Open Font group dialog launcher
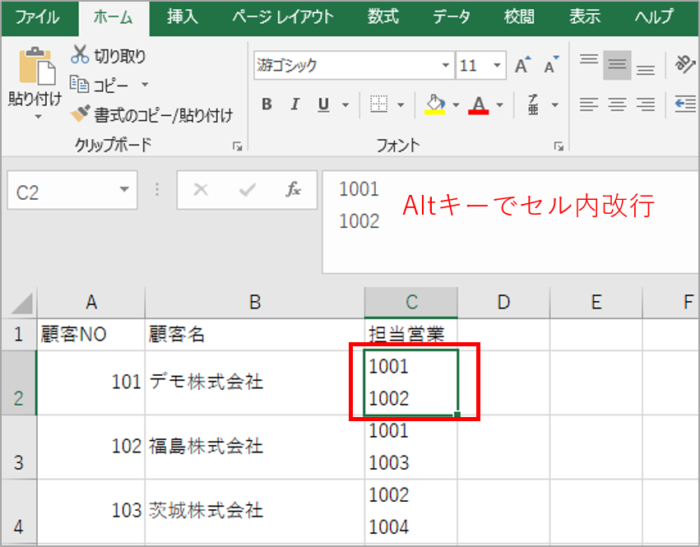The image size is (700, 547). click(x=558, y=146)
